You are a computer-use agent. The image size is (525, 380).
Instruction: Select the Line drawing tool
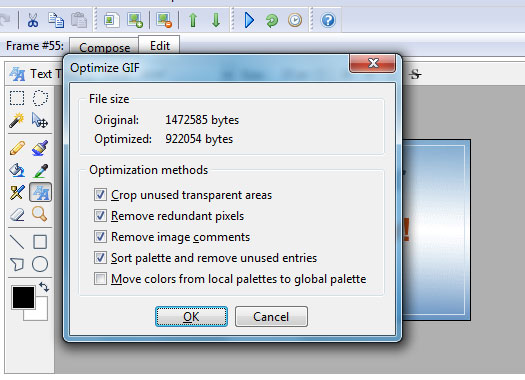pyautogui.click(x=17, y=242)
